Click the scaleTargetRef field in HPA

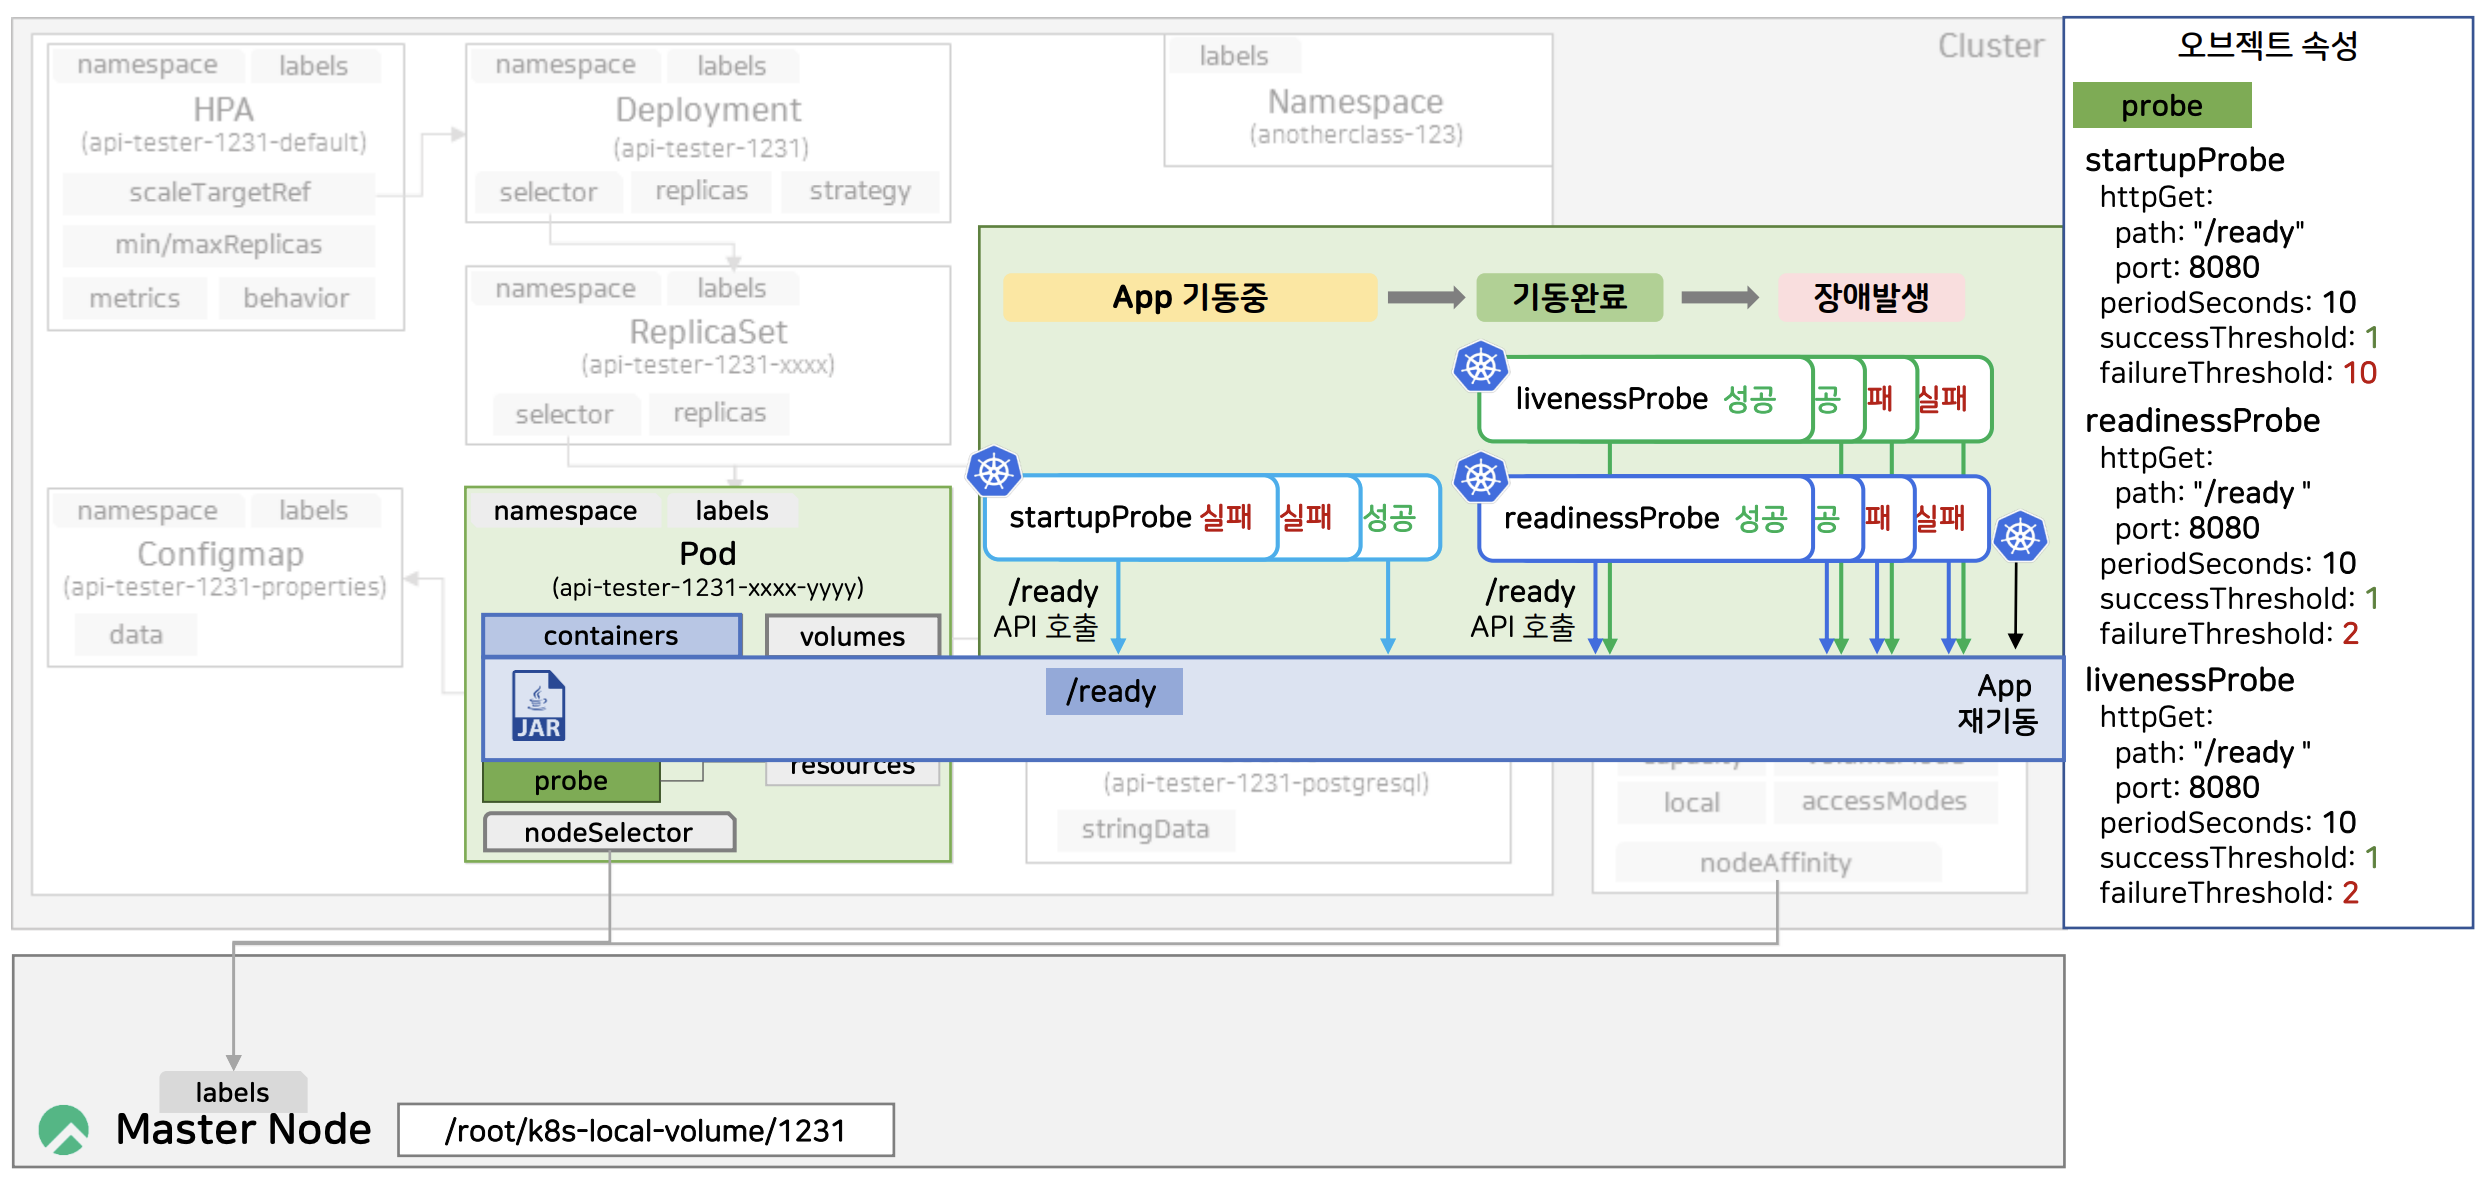pyautogui.click(x=219, y=192)
